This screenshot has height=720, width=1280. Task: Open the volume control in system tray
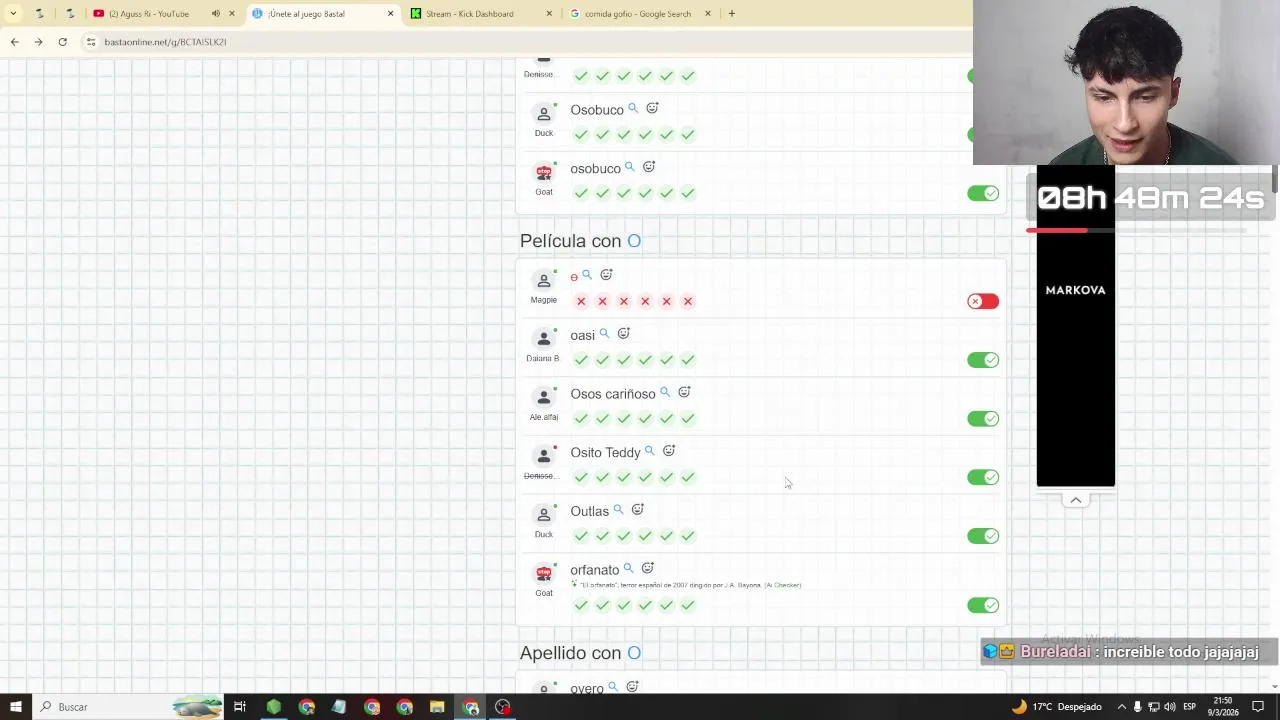(x=1170, y=707)
